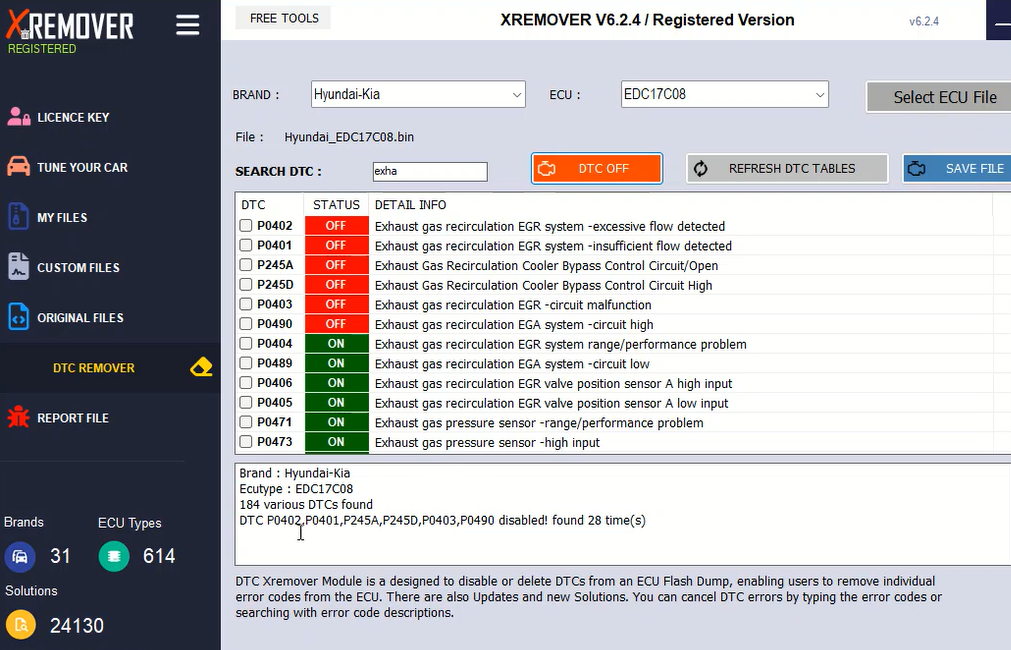Tick the P0473 checkbox

click(246, 442)
